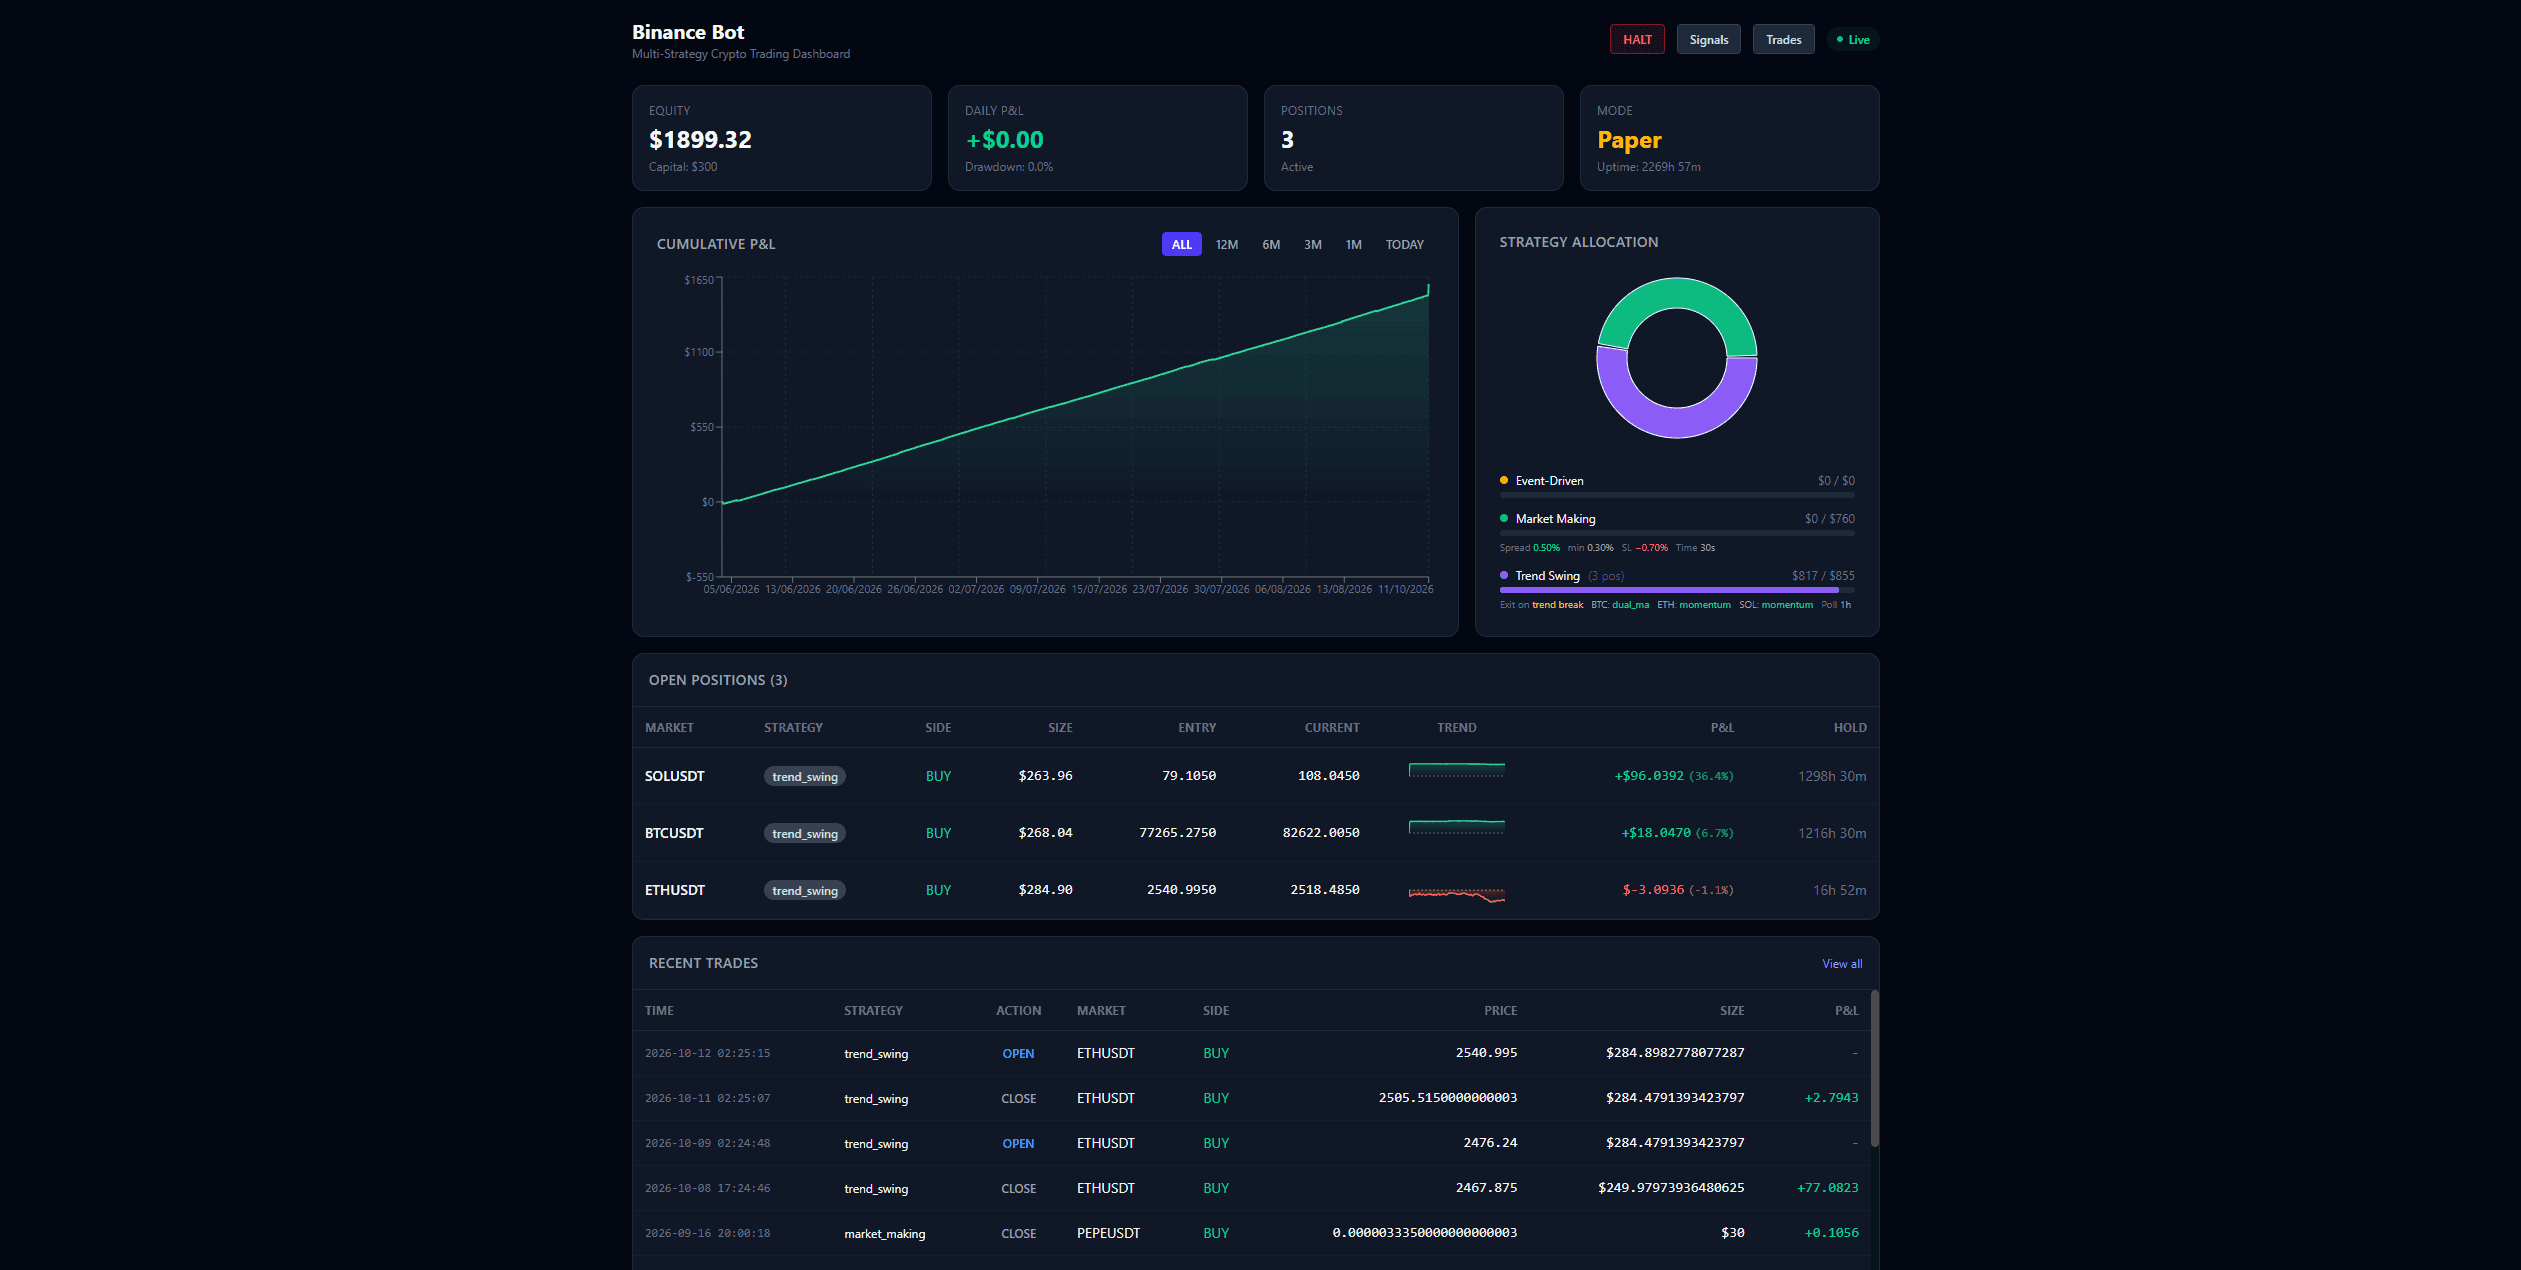Click the green donut chart segment
The height and width of the screenshot is (1270, 2521).
(1677, 293)
